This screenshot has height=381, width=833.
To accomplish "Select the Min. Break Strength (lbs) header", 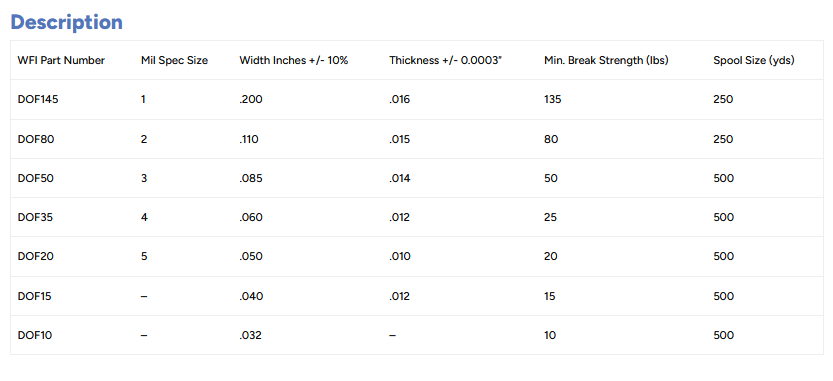I will [x=606, y=61].
